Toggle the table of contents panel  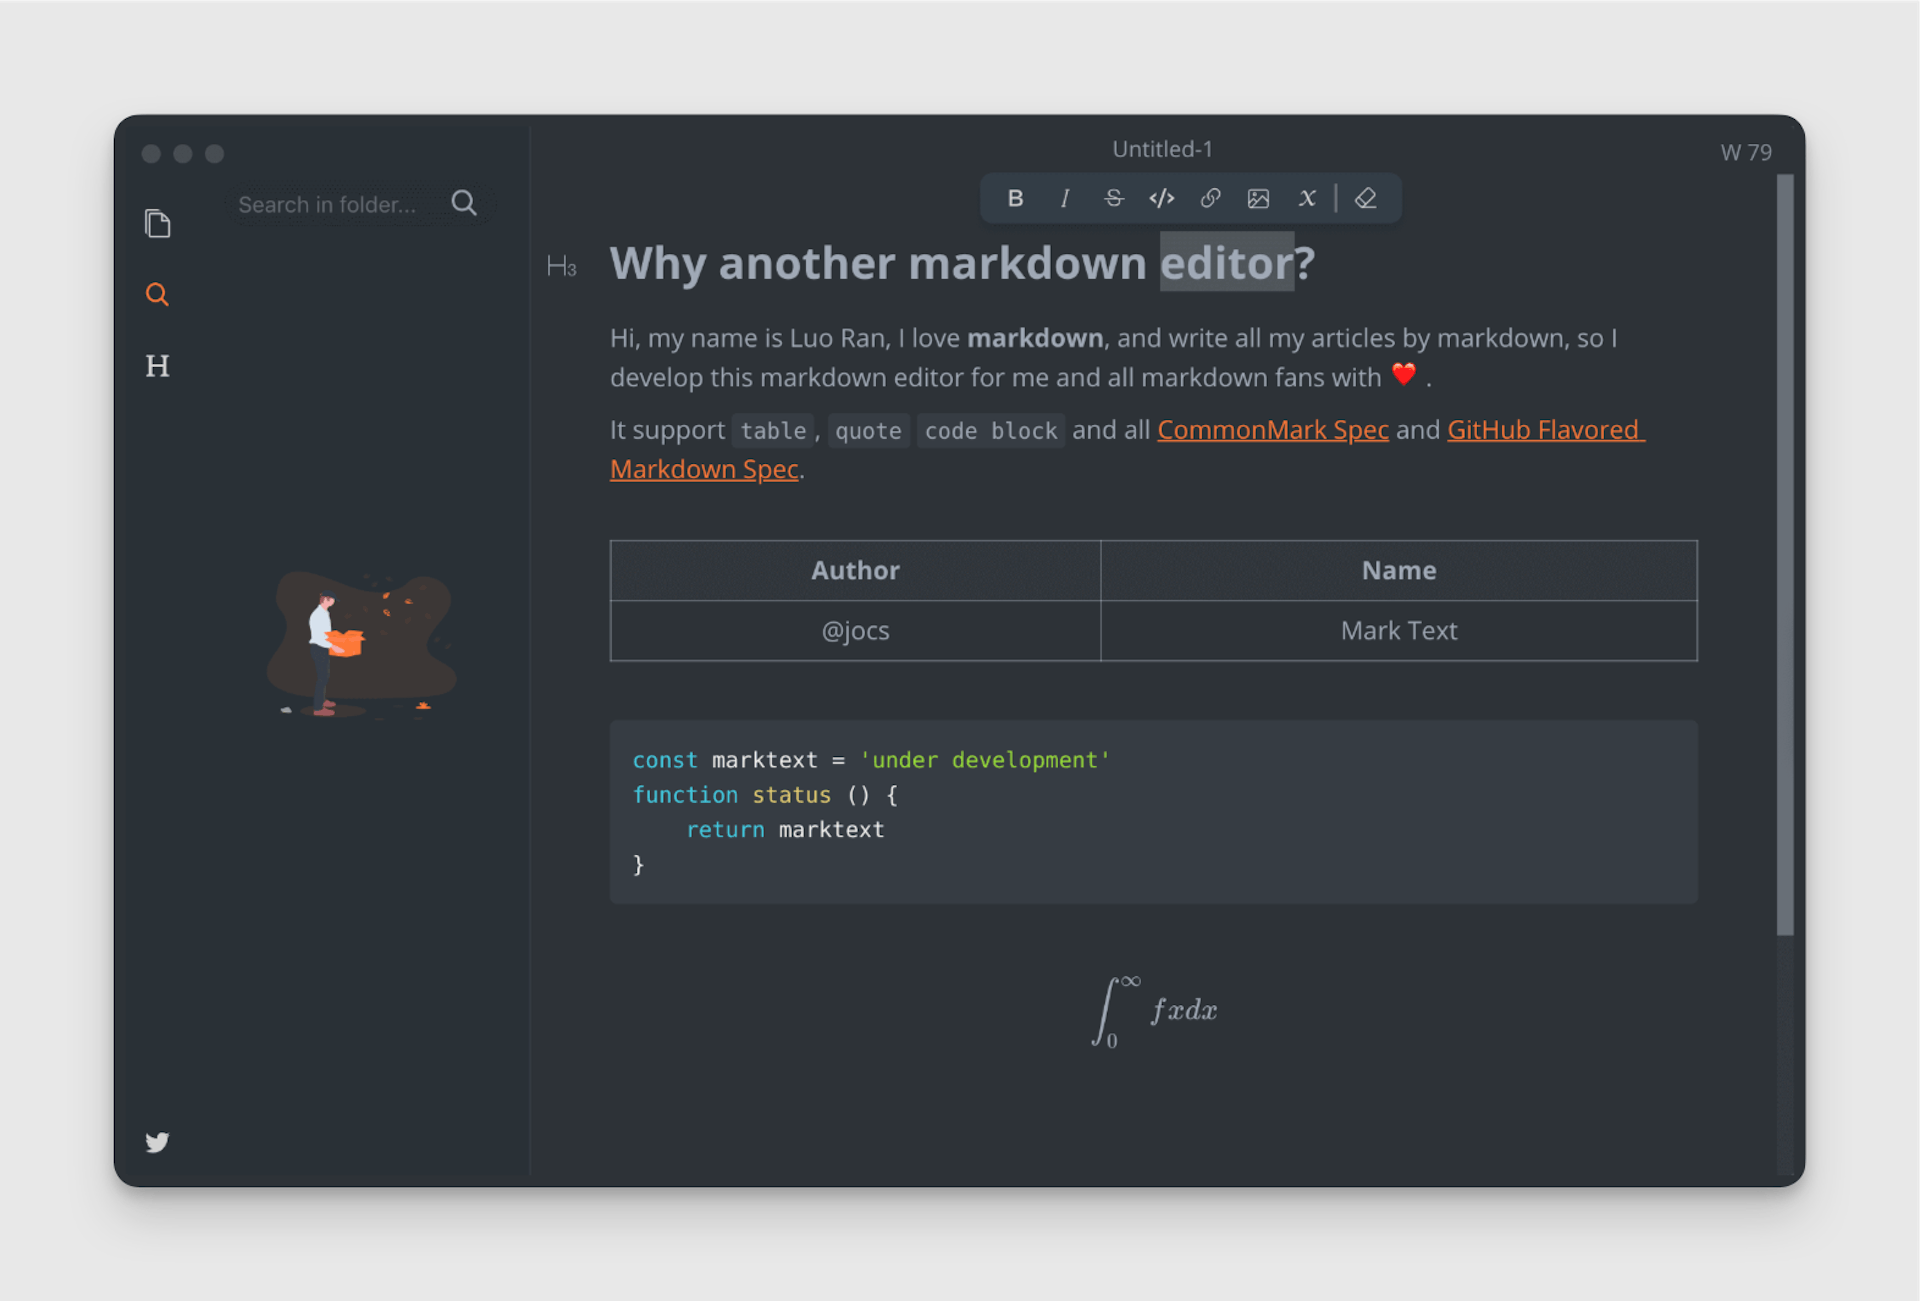157,366
